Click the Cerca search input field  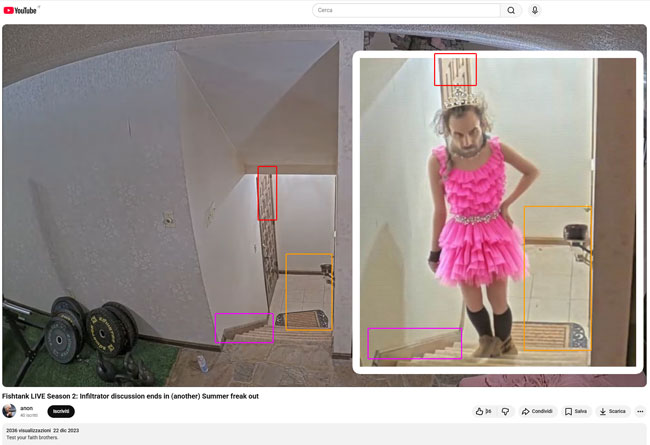coord(405,10)
